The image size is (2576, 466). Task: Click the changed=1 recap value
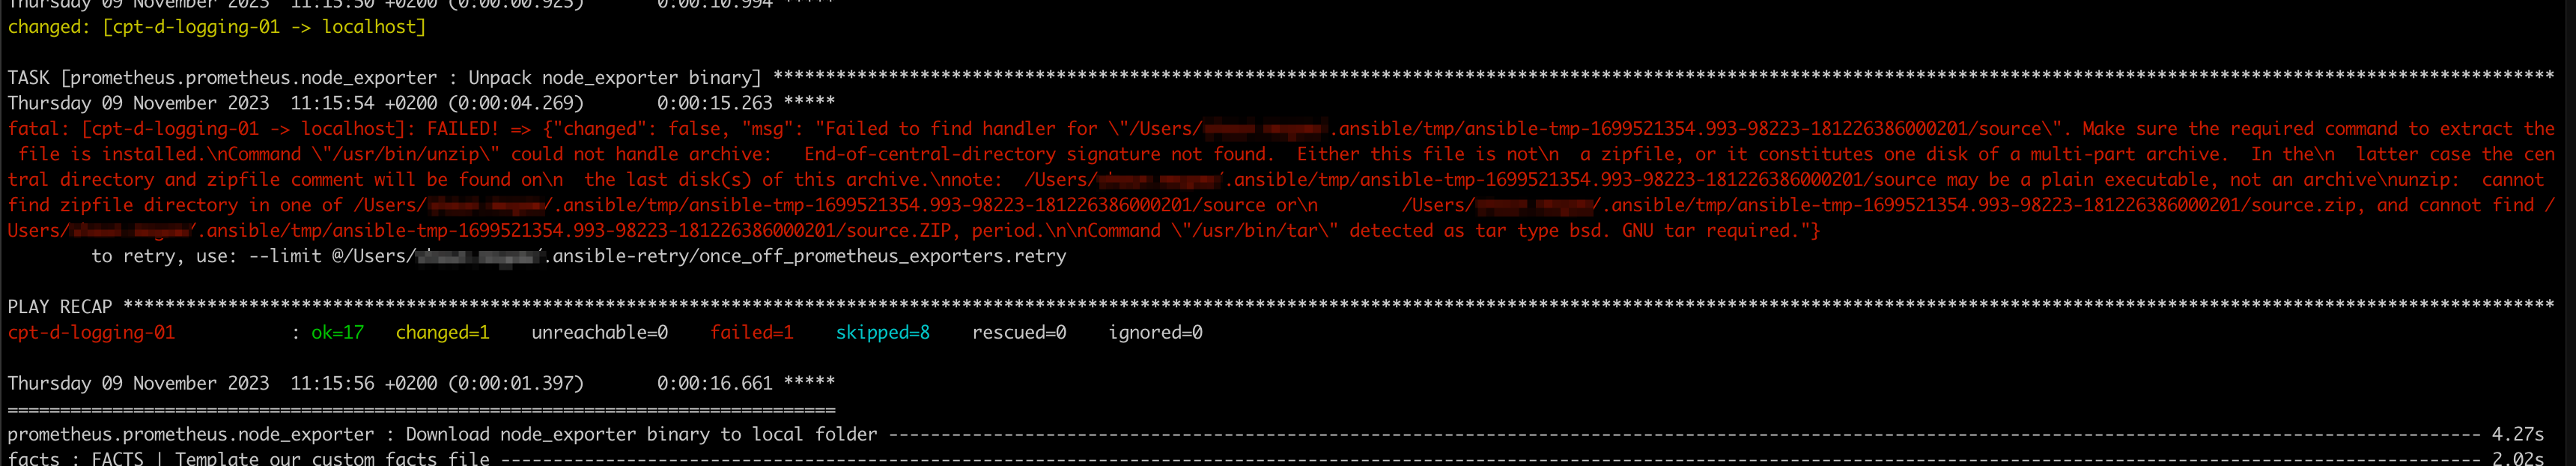(x=442, y=332)
